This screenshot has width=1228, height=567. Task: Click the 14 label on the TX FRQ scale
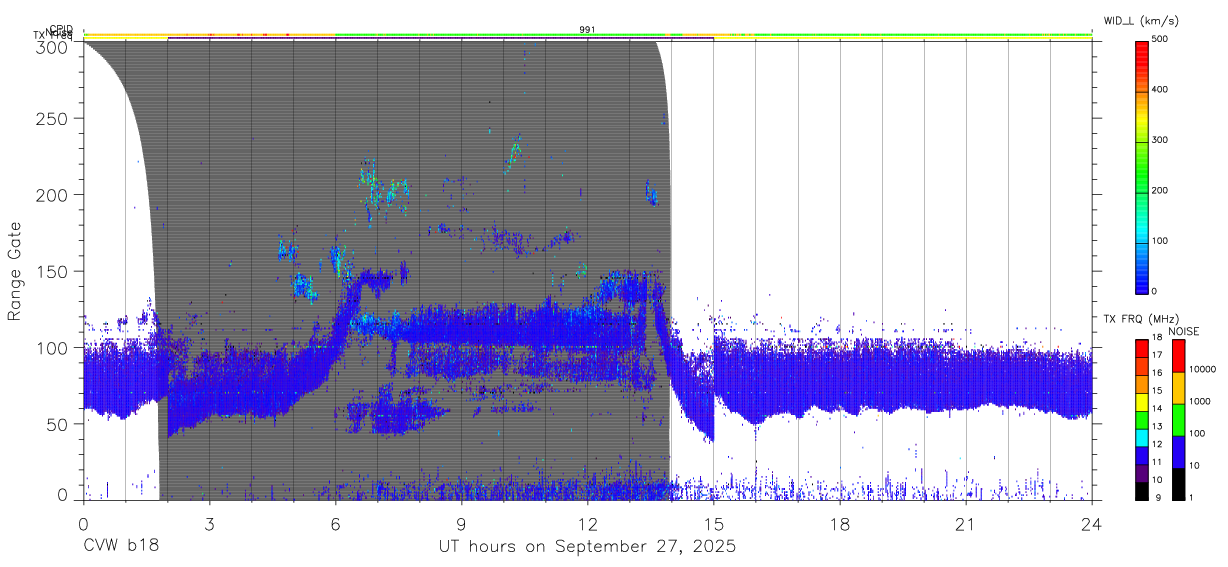click(1157, 409)
